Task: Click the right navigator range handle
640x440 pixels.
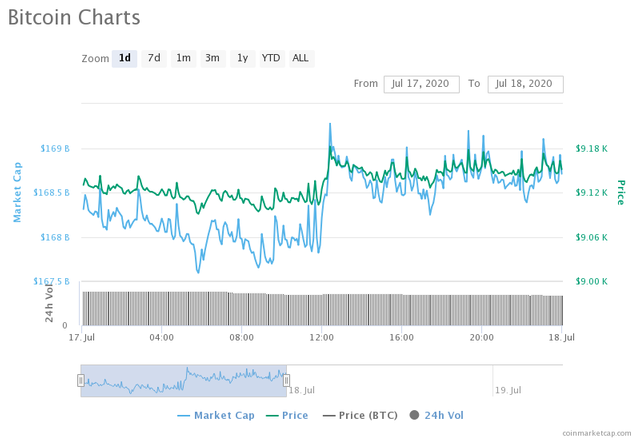Action: tap(287, 380)
